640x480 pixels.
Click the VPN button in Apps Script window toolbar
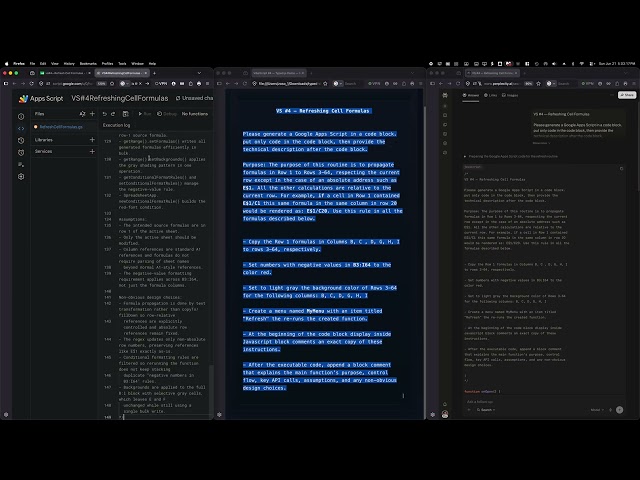pyautogui.click(x=161, y=84)
